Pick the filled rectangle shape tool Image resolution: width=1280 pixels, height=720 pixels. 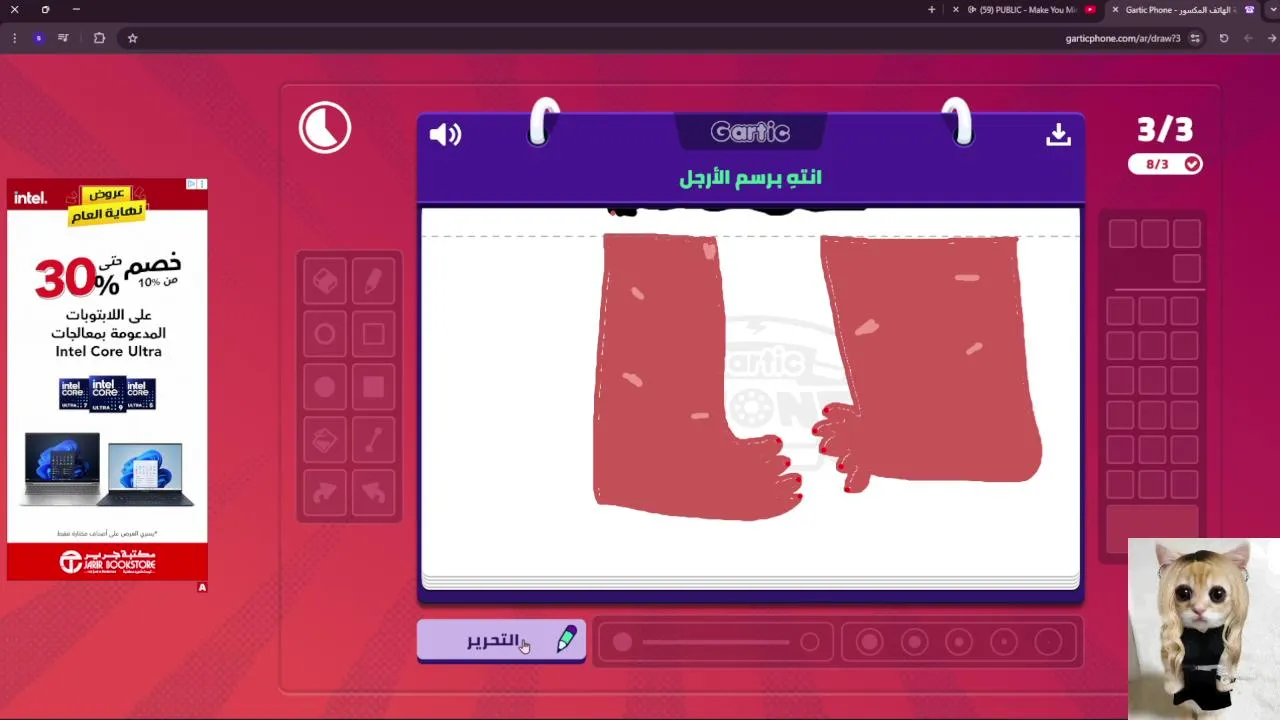[373, 387]
